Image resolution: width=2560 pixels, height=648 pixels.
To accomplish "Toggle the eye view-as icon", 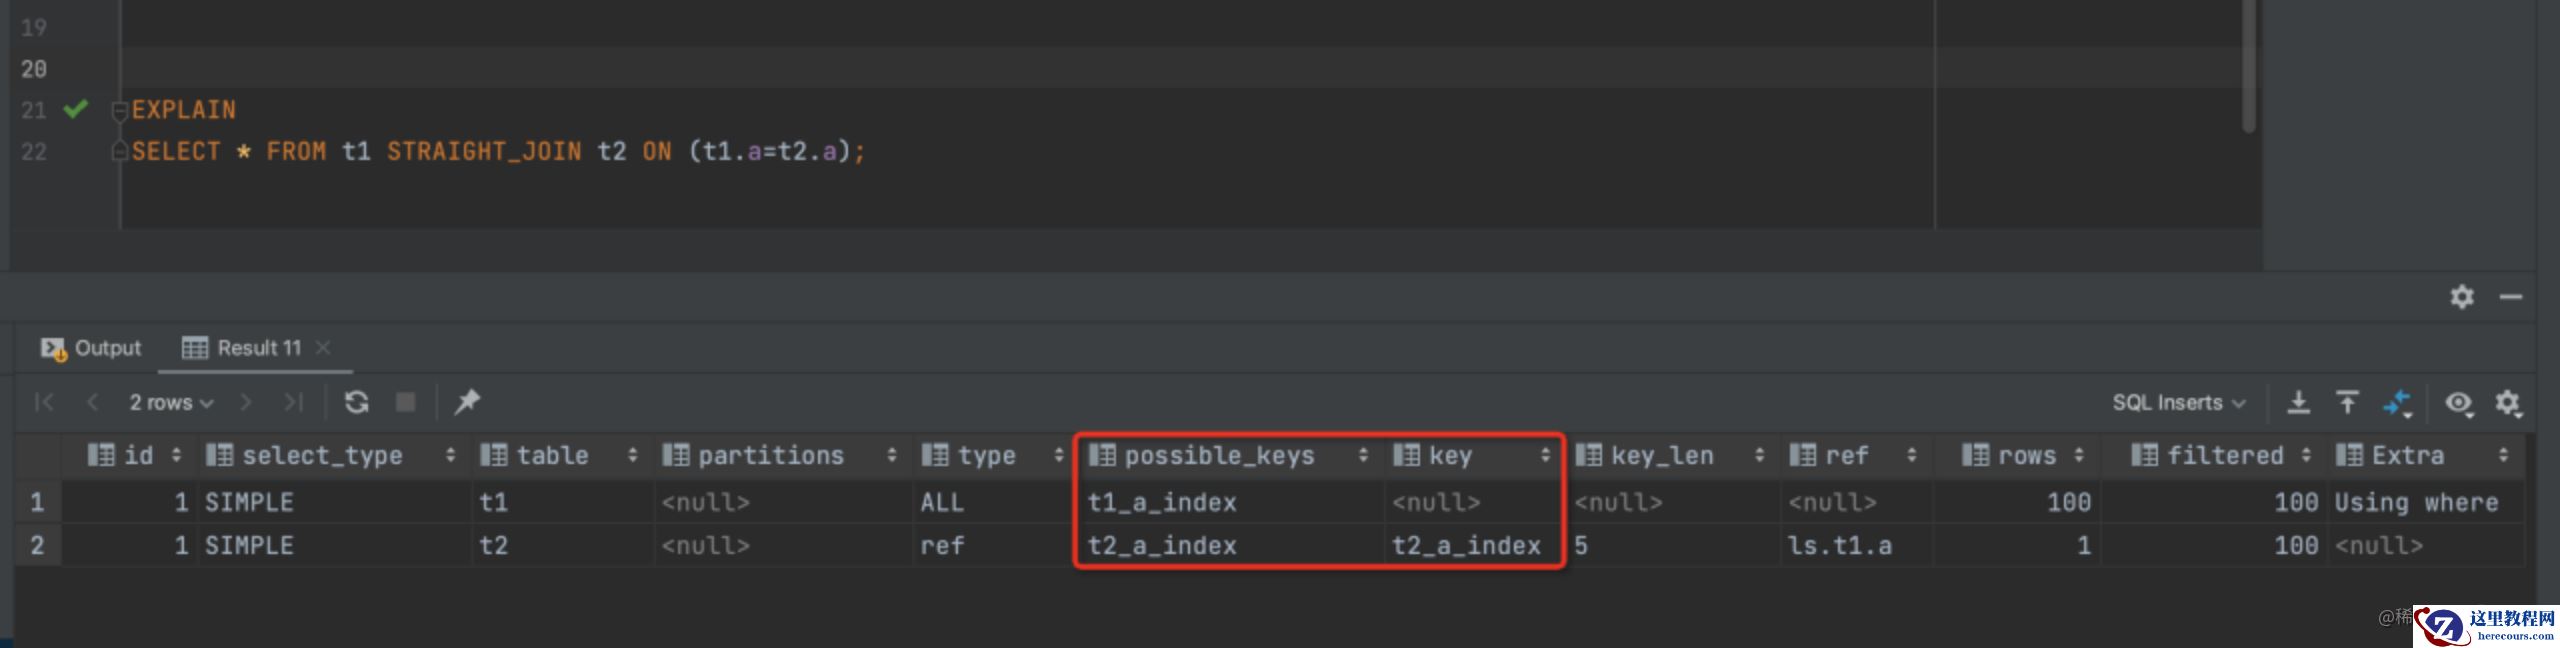I will click(2458, 403).
